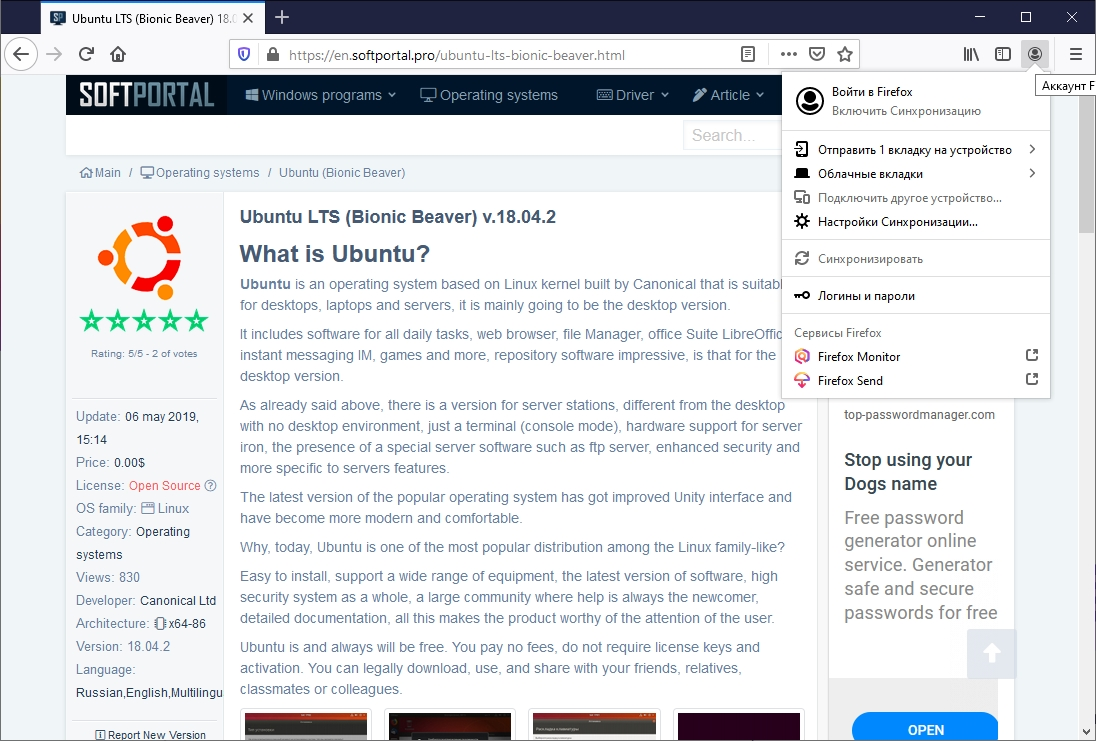Click the Canonical Ltd developer text

click(x=178, y=600)
